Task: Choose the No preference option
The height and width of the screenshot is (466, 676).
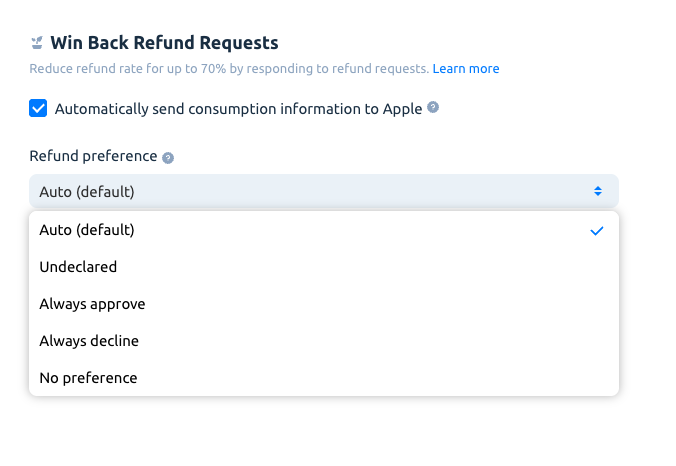Action: pos(324,378)
